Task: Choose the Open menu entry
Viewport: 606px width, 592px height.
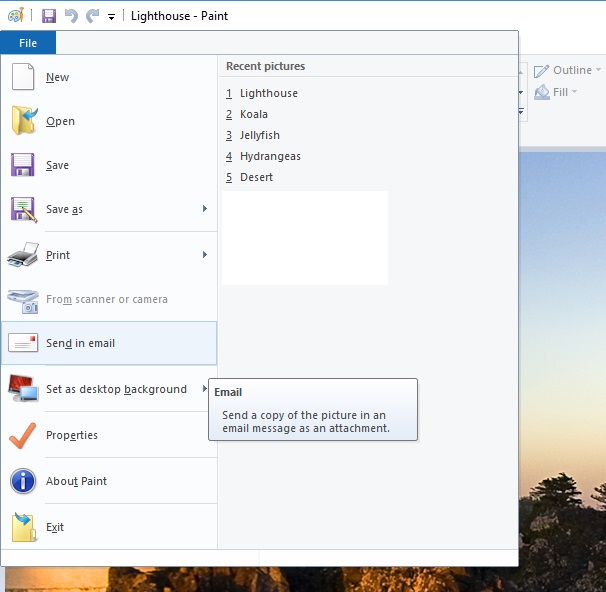Action: (109, 121)
